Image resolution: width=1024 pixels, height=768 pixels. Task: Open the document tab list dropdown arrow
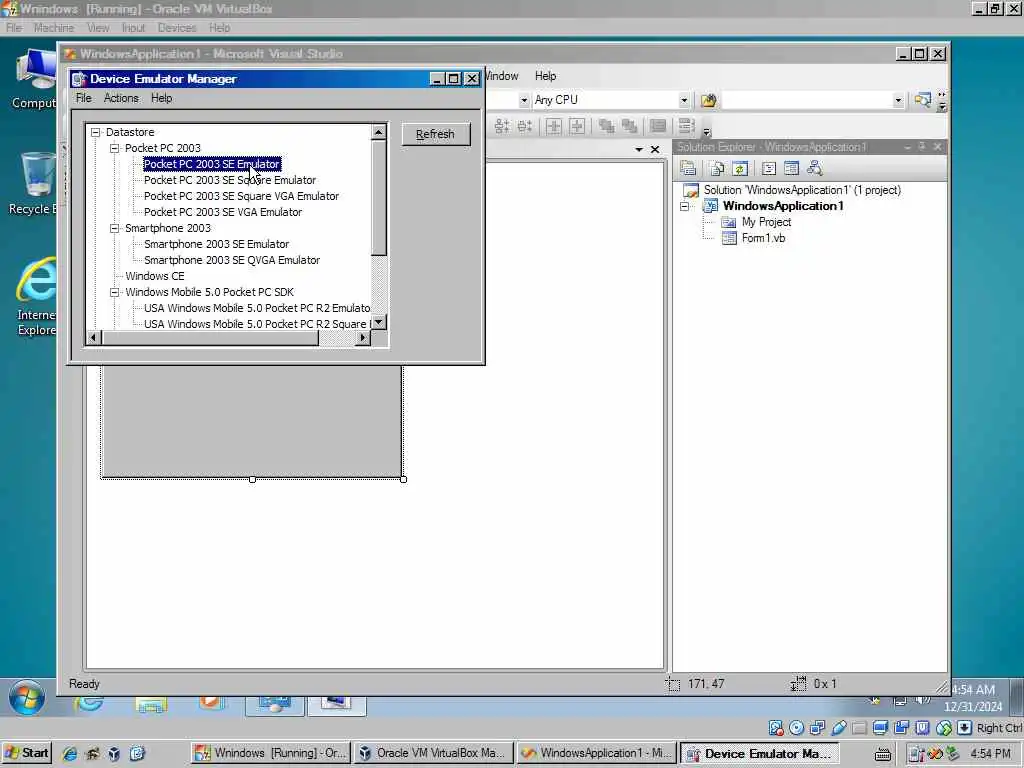pos(639,150)
